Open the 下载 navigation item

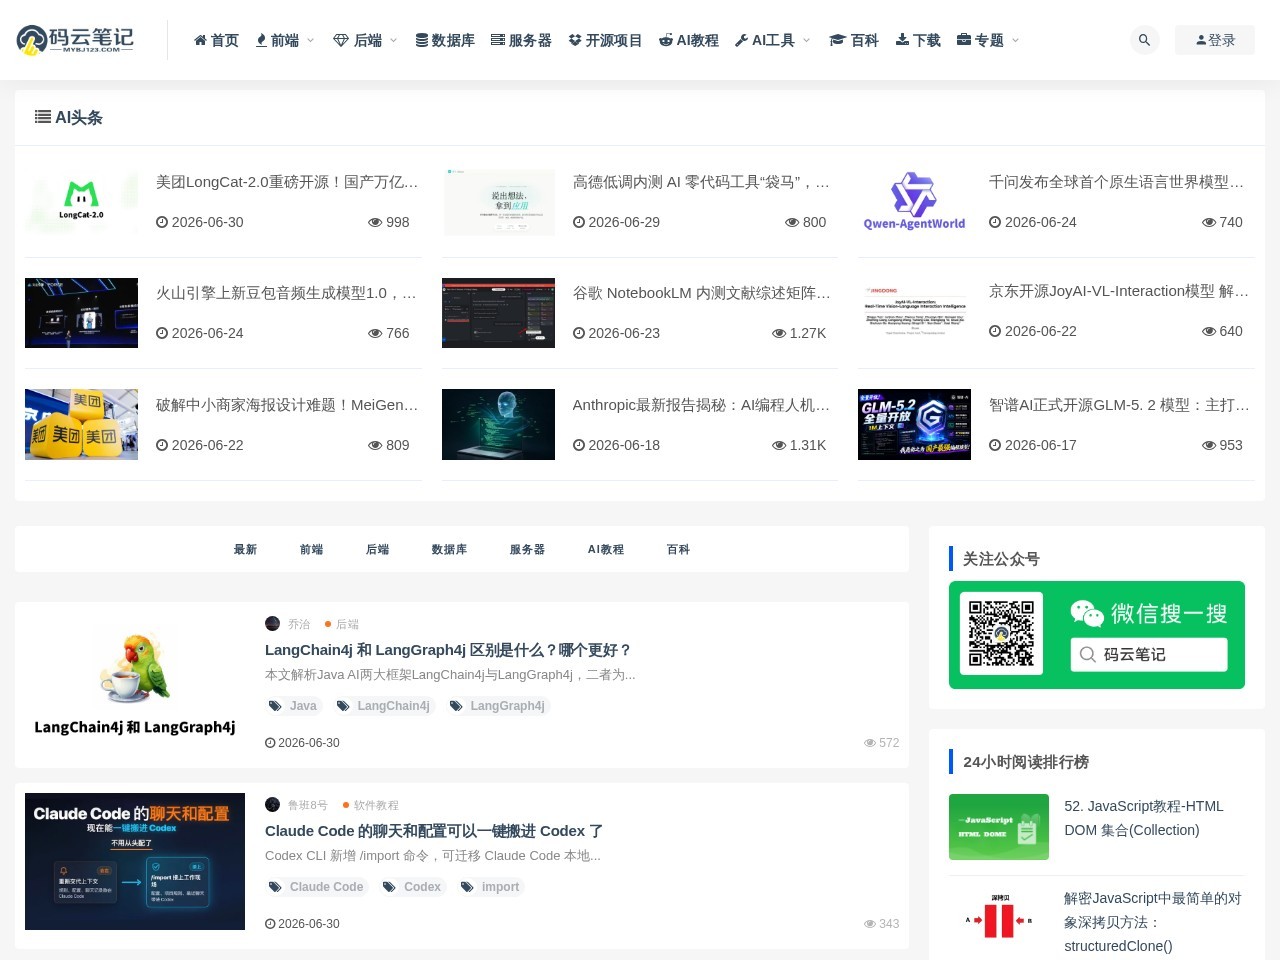pos(918,40)
